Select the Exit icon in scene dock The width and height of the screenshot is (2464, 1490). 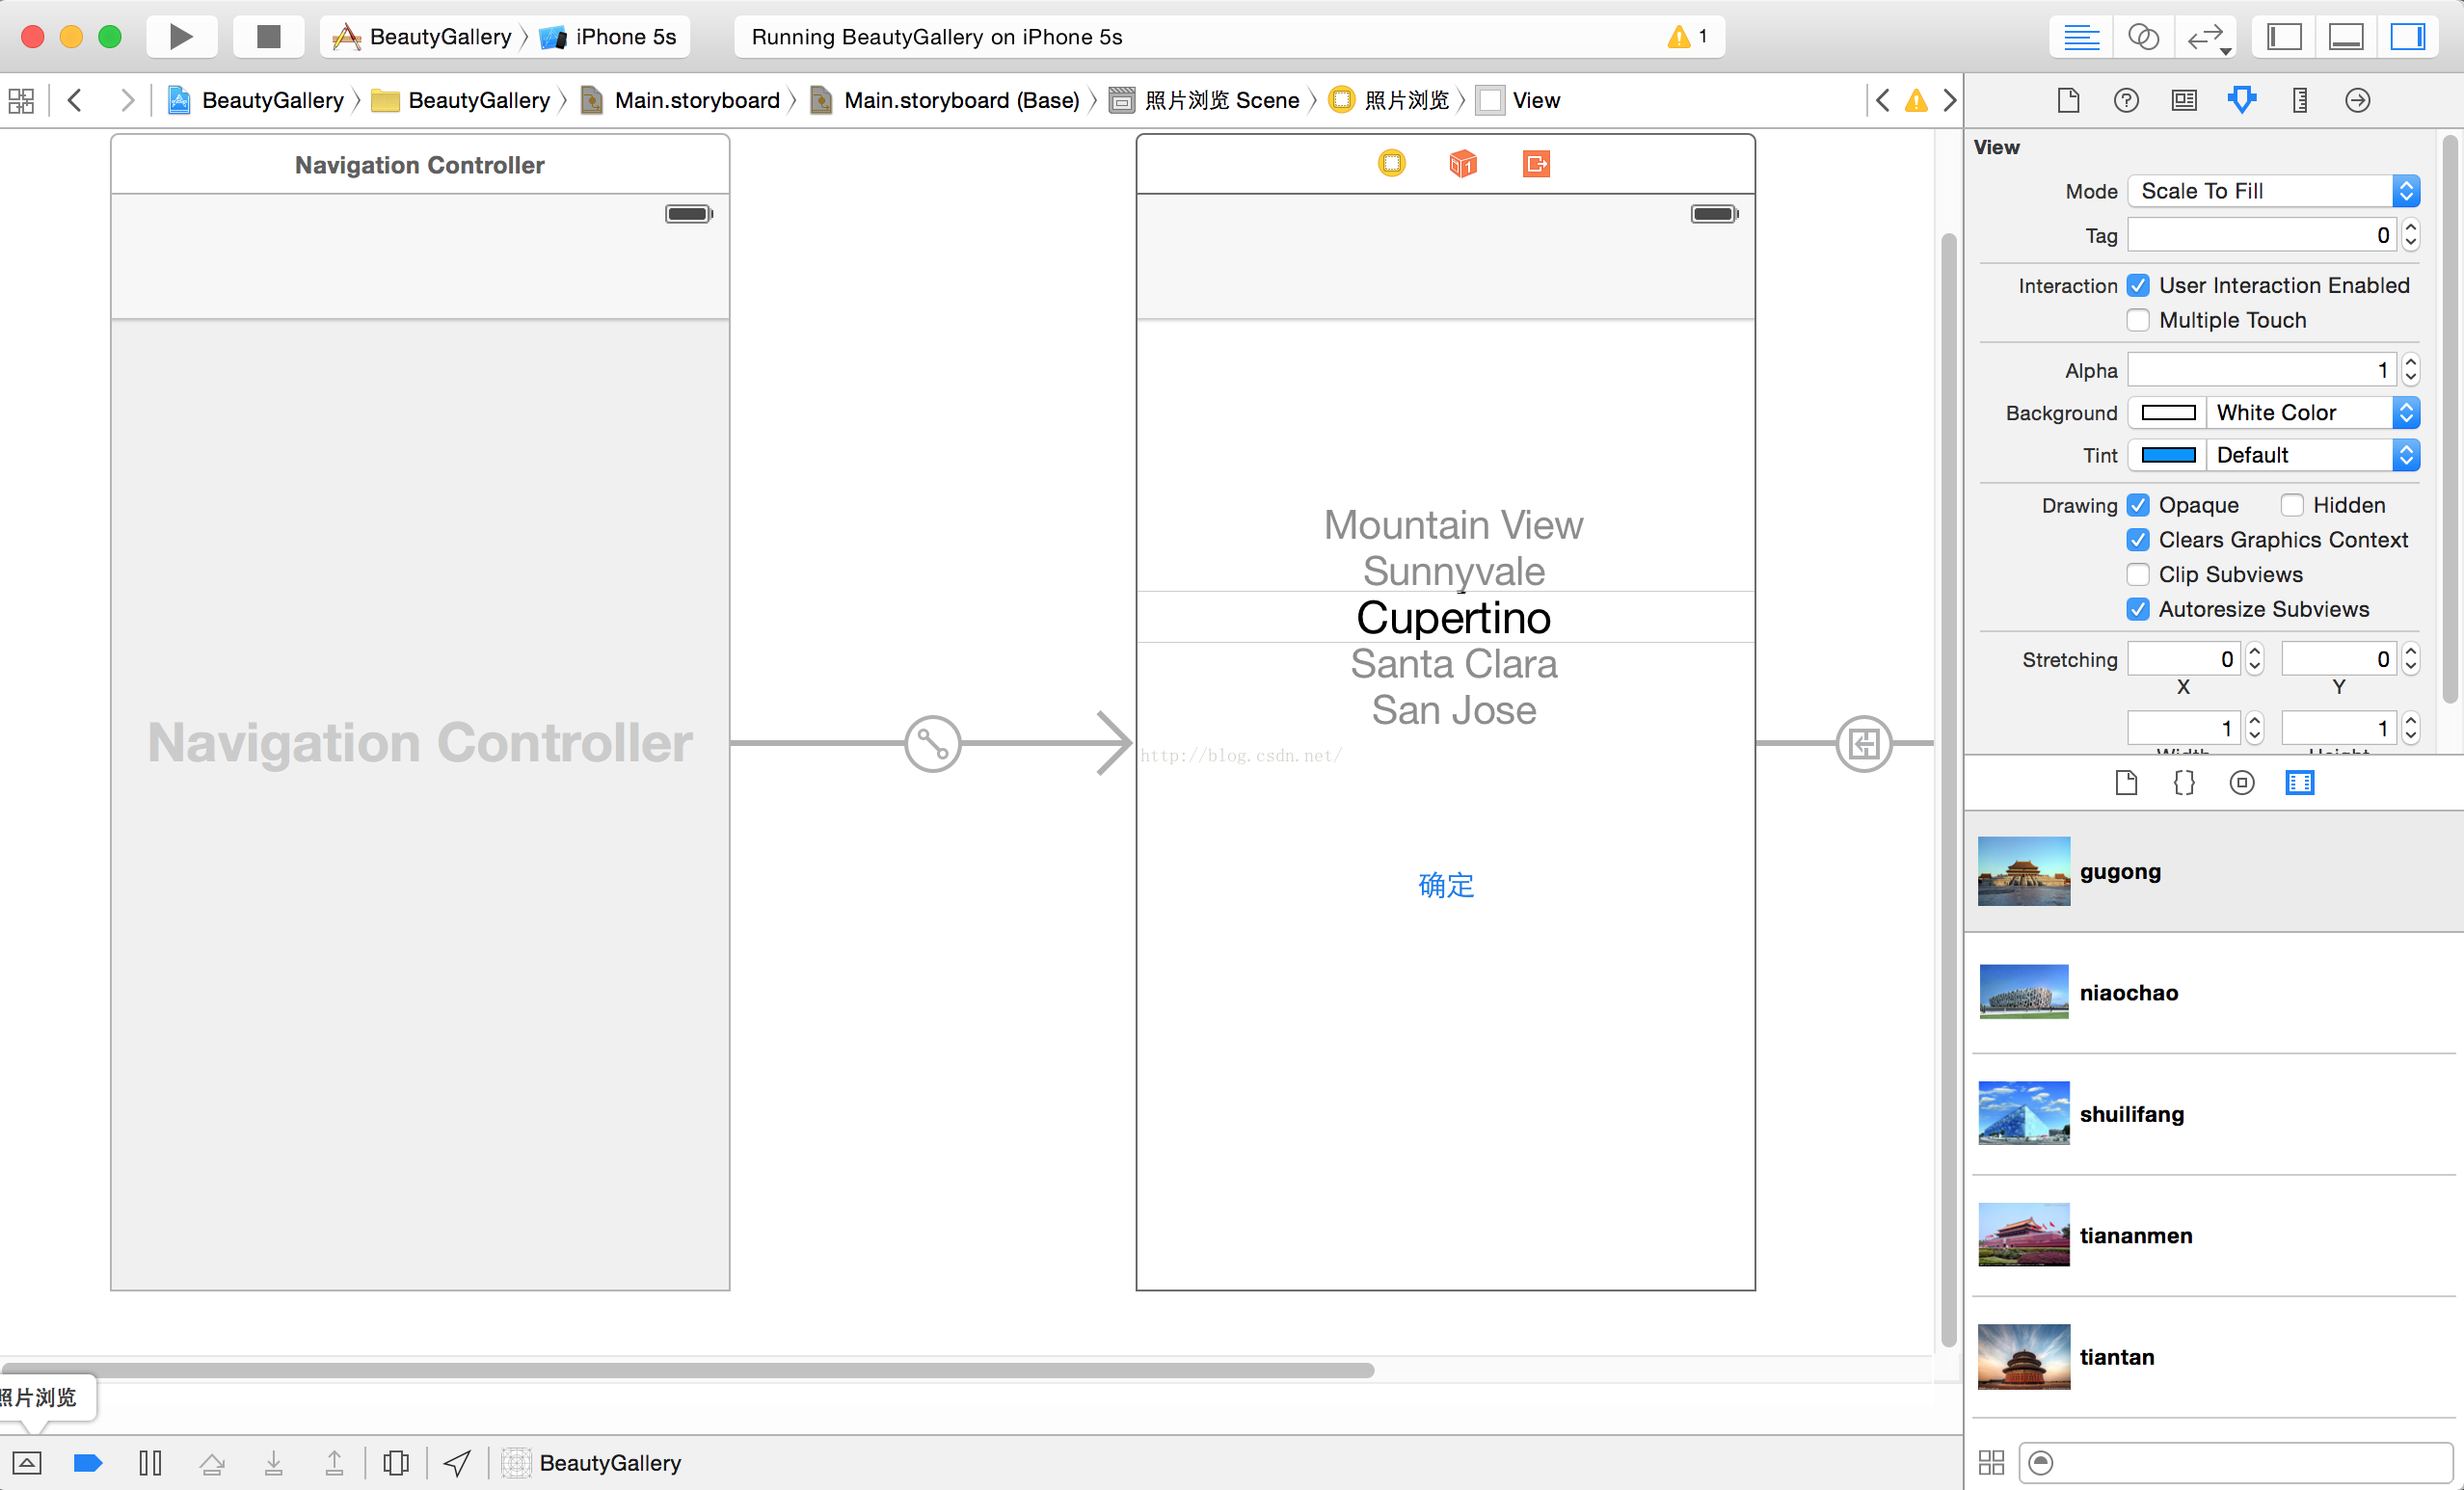pyautogui.click(x=1536, y=163)
